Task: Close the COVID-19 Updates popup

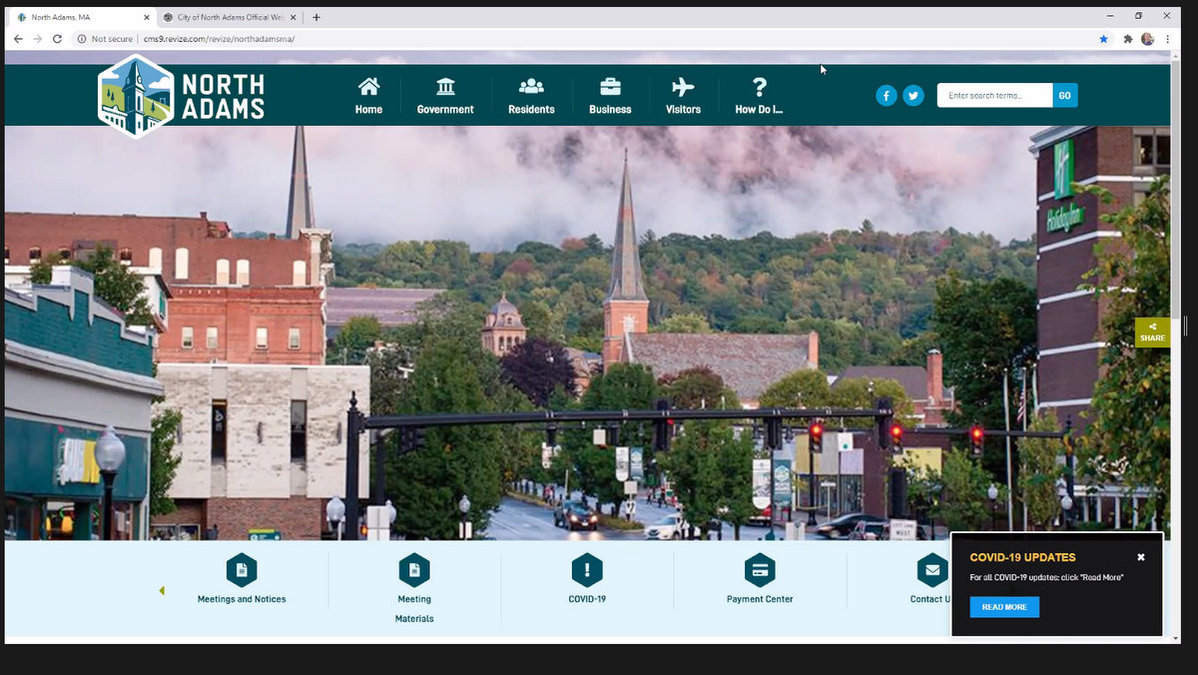Action: (1141, 557)
